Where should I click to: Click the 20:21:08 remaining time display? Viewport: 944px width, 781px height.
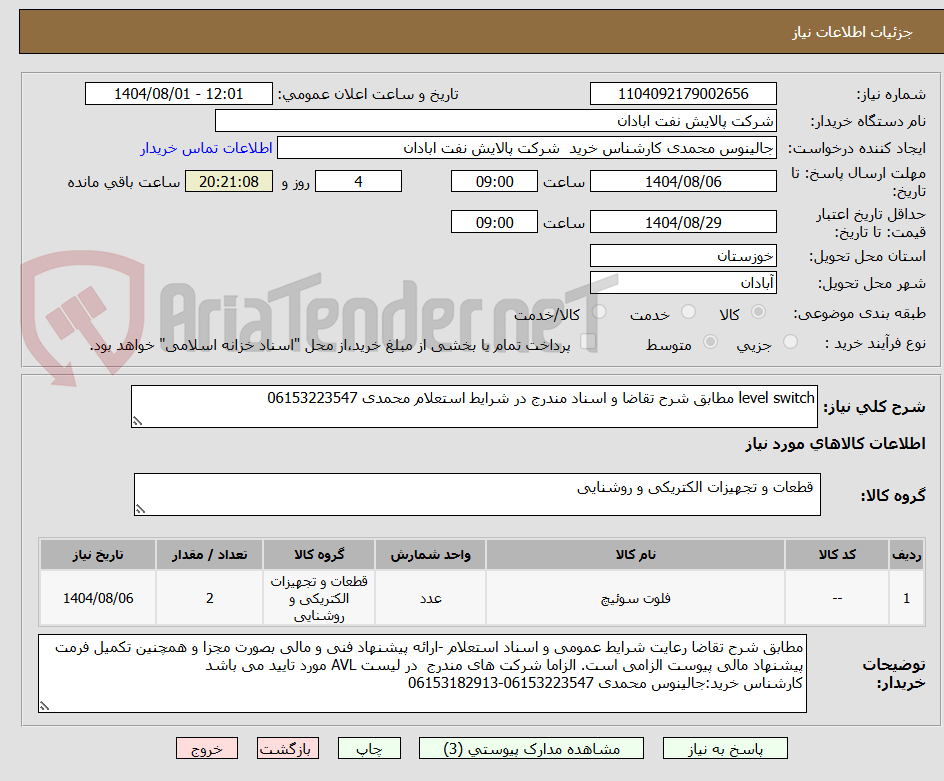[x=229, y=181]
